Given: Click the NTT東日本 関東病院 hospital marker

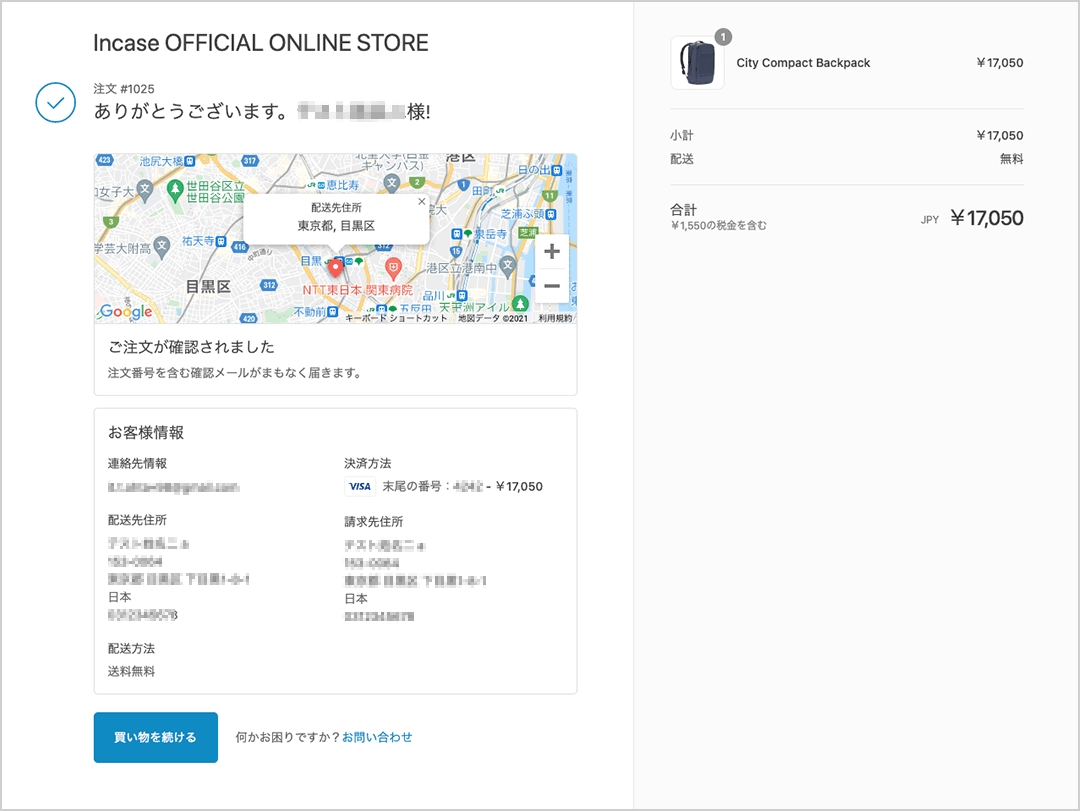Looking at the screenshot, I should coord(393,267).
